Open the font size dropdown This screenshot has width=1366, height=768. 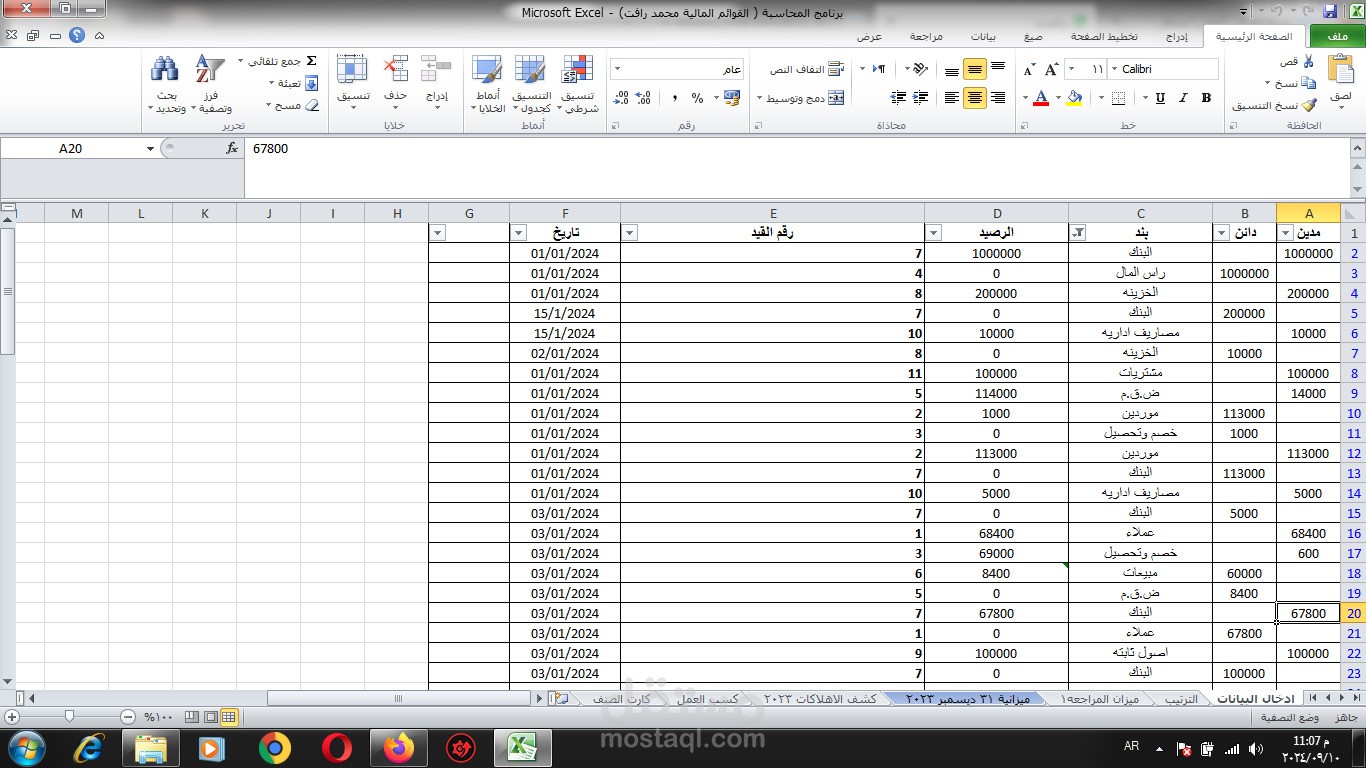pos(1072,69)
